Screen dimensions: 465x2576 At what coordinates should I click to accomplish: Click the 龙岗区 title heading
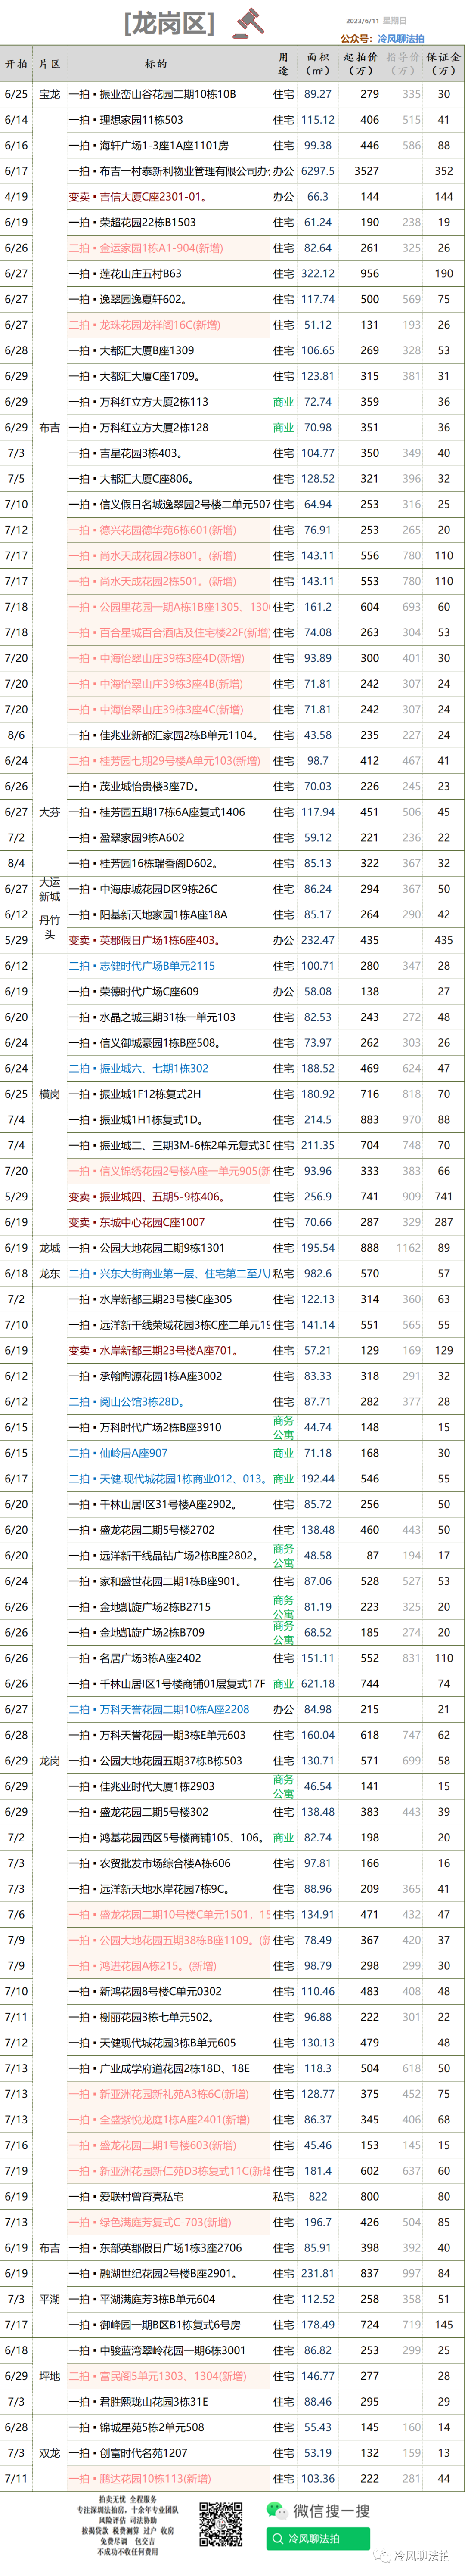click(x=169, y=23)
